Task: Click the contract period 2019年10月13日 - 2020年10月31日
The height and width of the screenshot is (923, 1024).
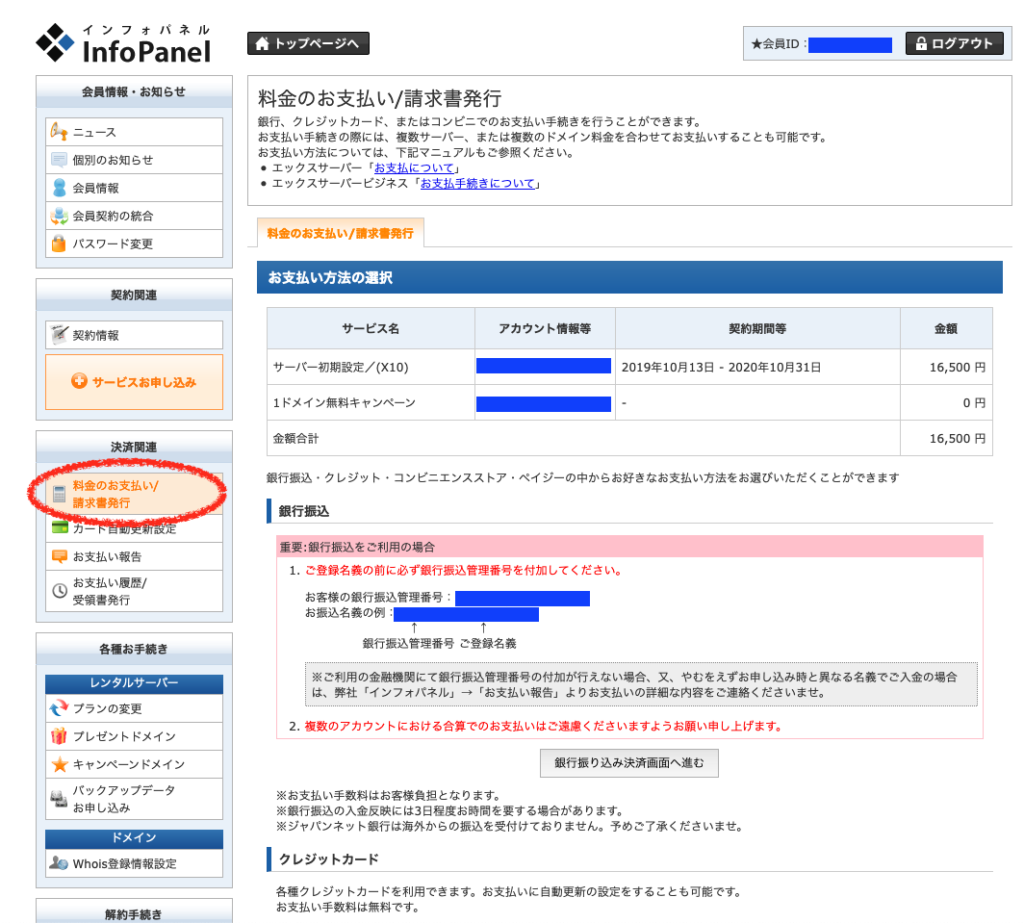Action: 721,367
